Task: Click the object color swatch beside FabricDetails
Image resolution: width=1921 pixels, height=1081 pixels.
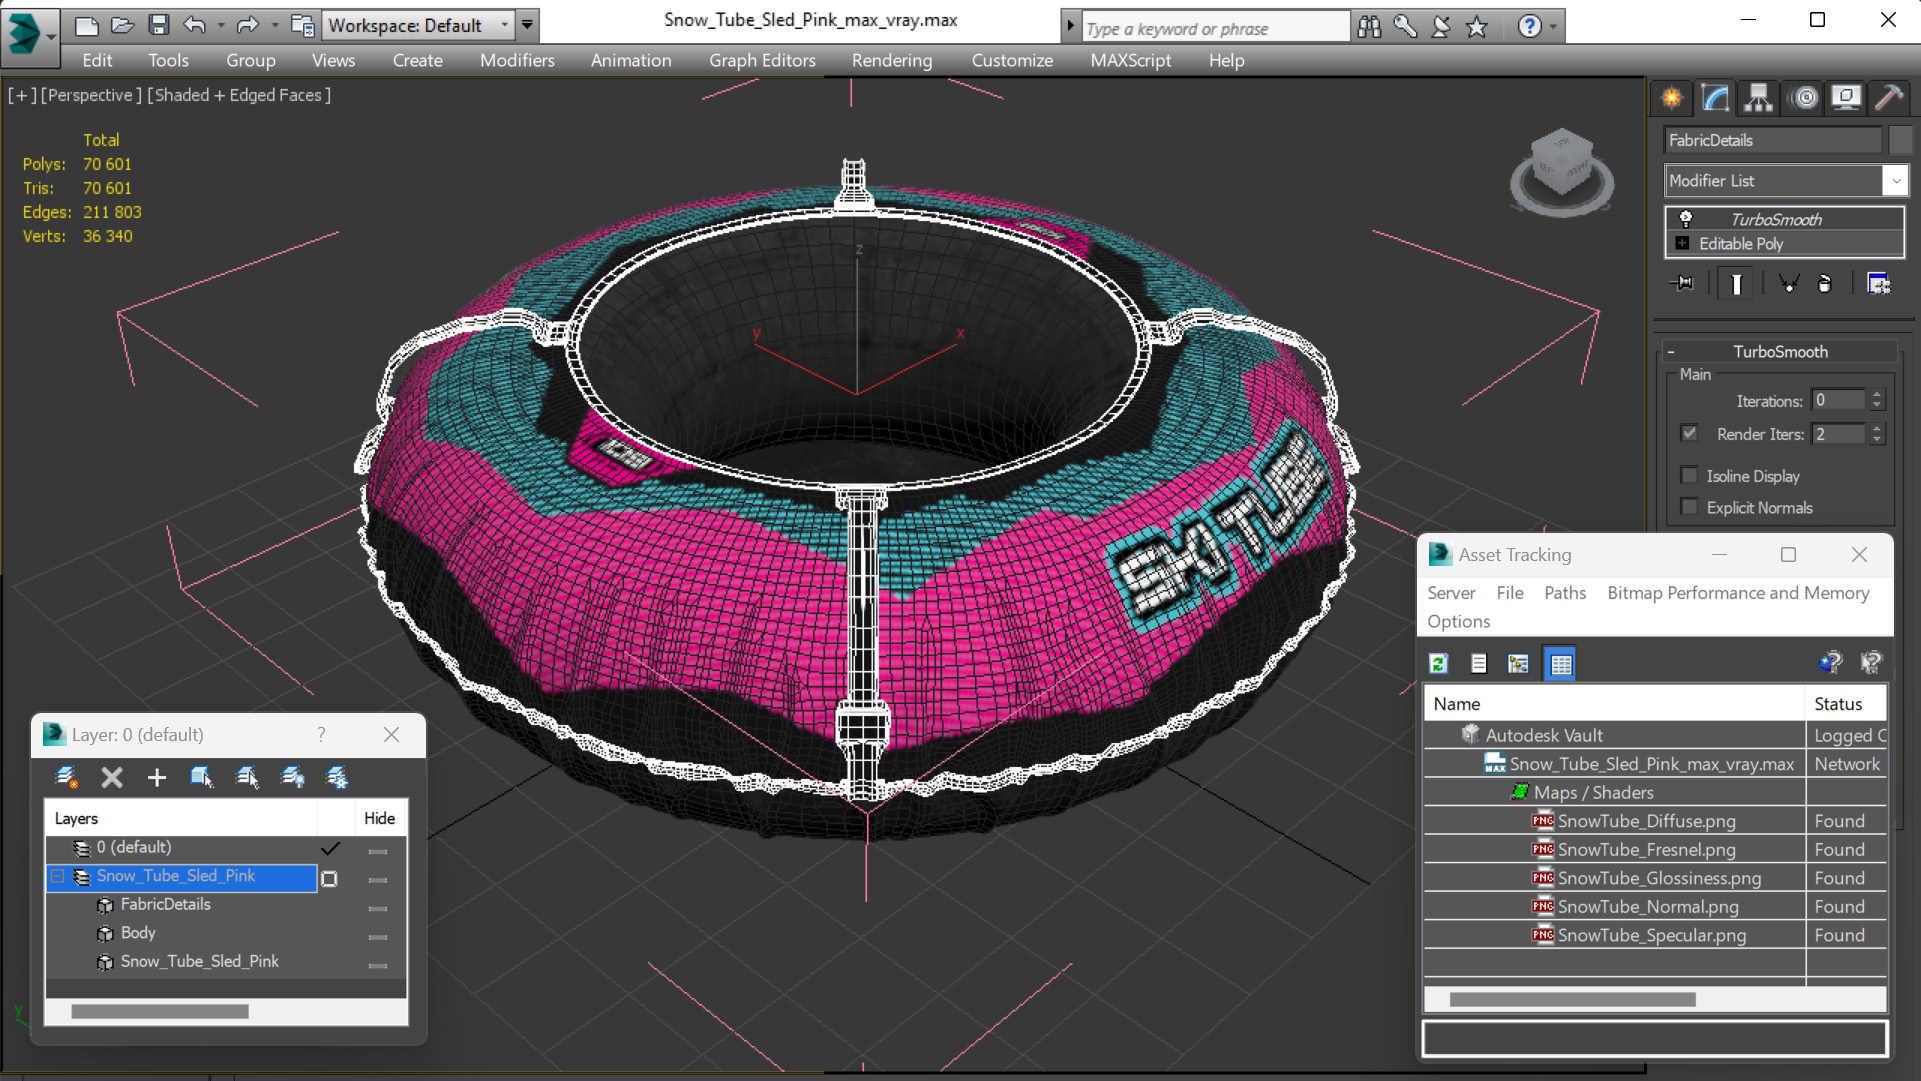Action: point(1900,140)
